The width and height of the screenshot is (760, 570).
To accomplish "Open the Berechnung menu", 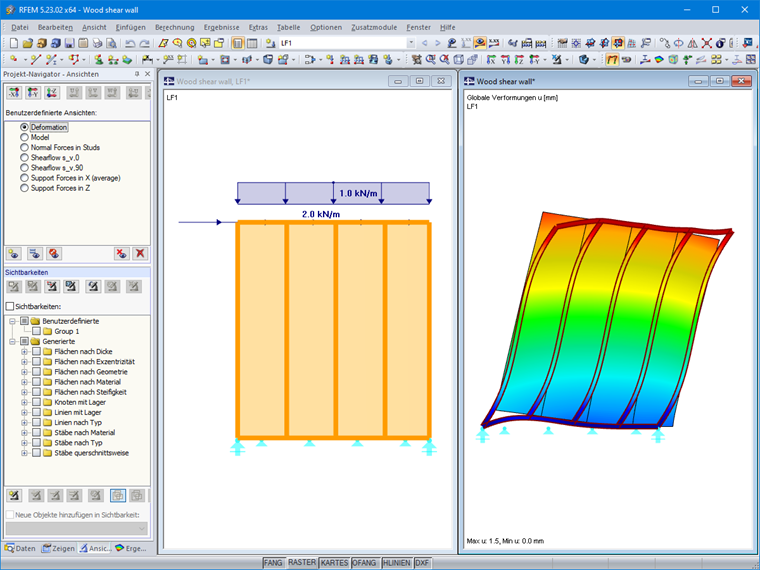I will pos(174,28).
